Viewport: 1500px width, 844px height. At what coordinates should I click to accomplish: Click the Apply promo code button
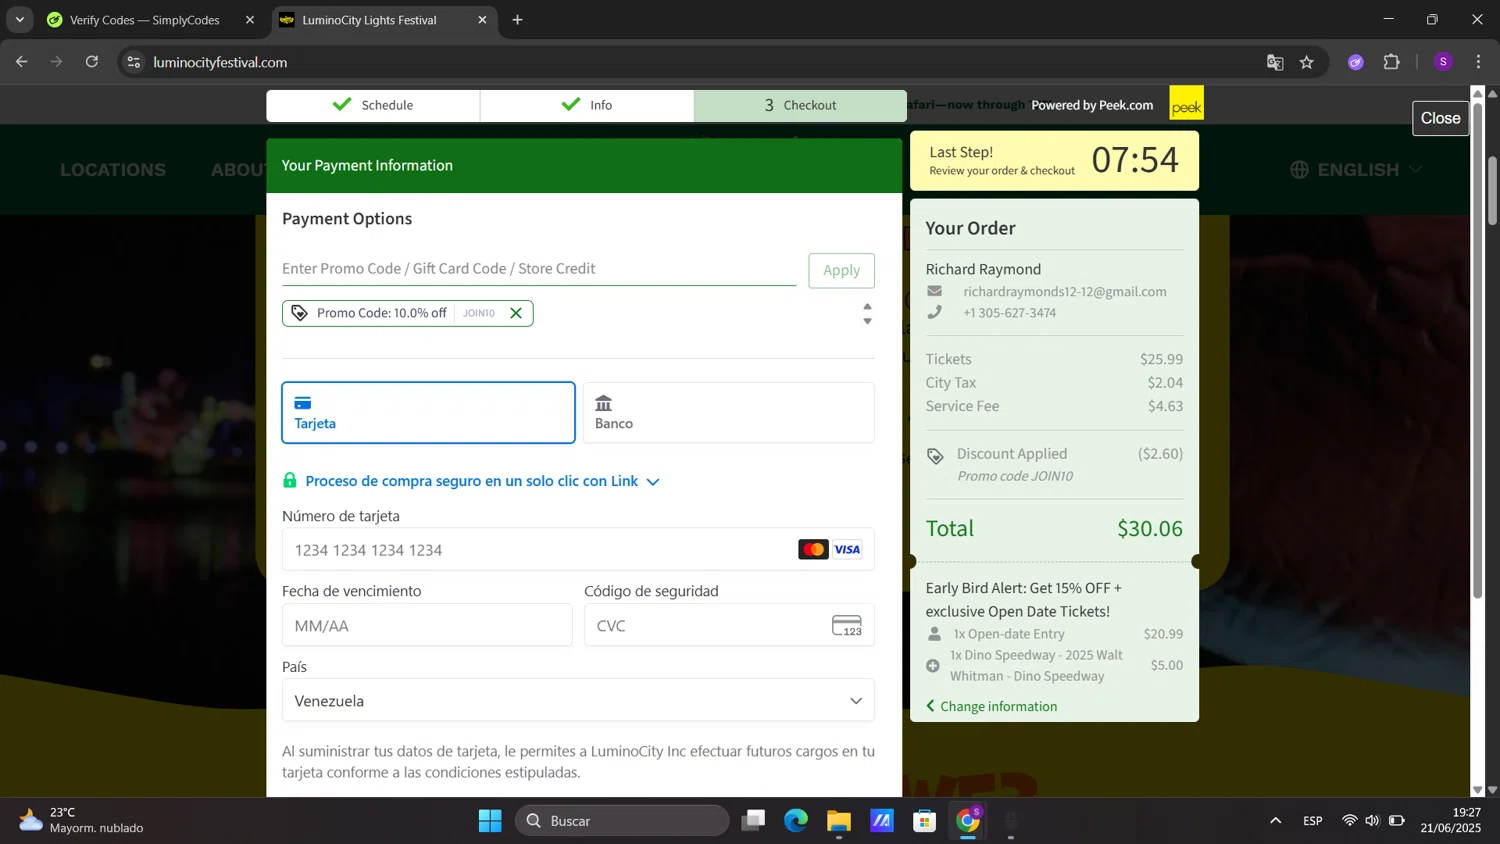(841, 270)
